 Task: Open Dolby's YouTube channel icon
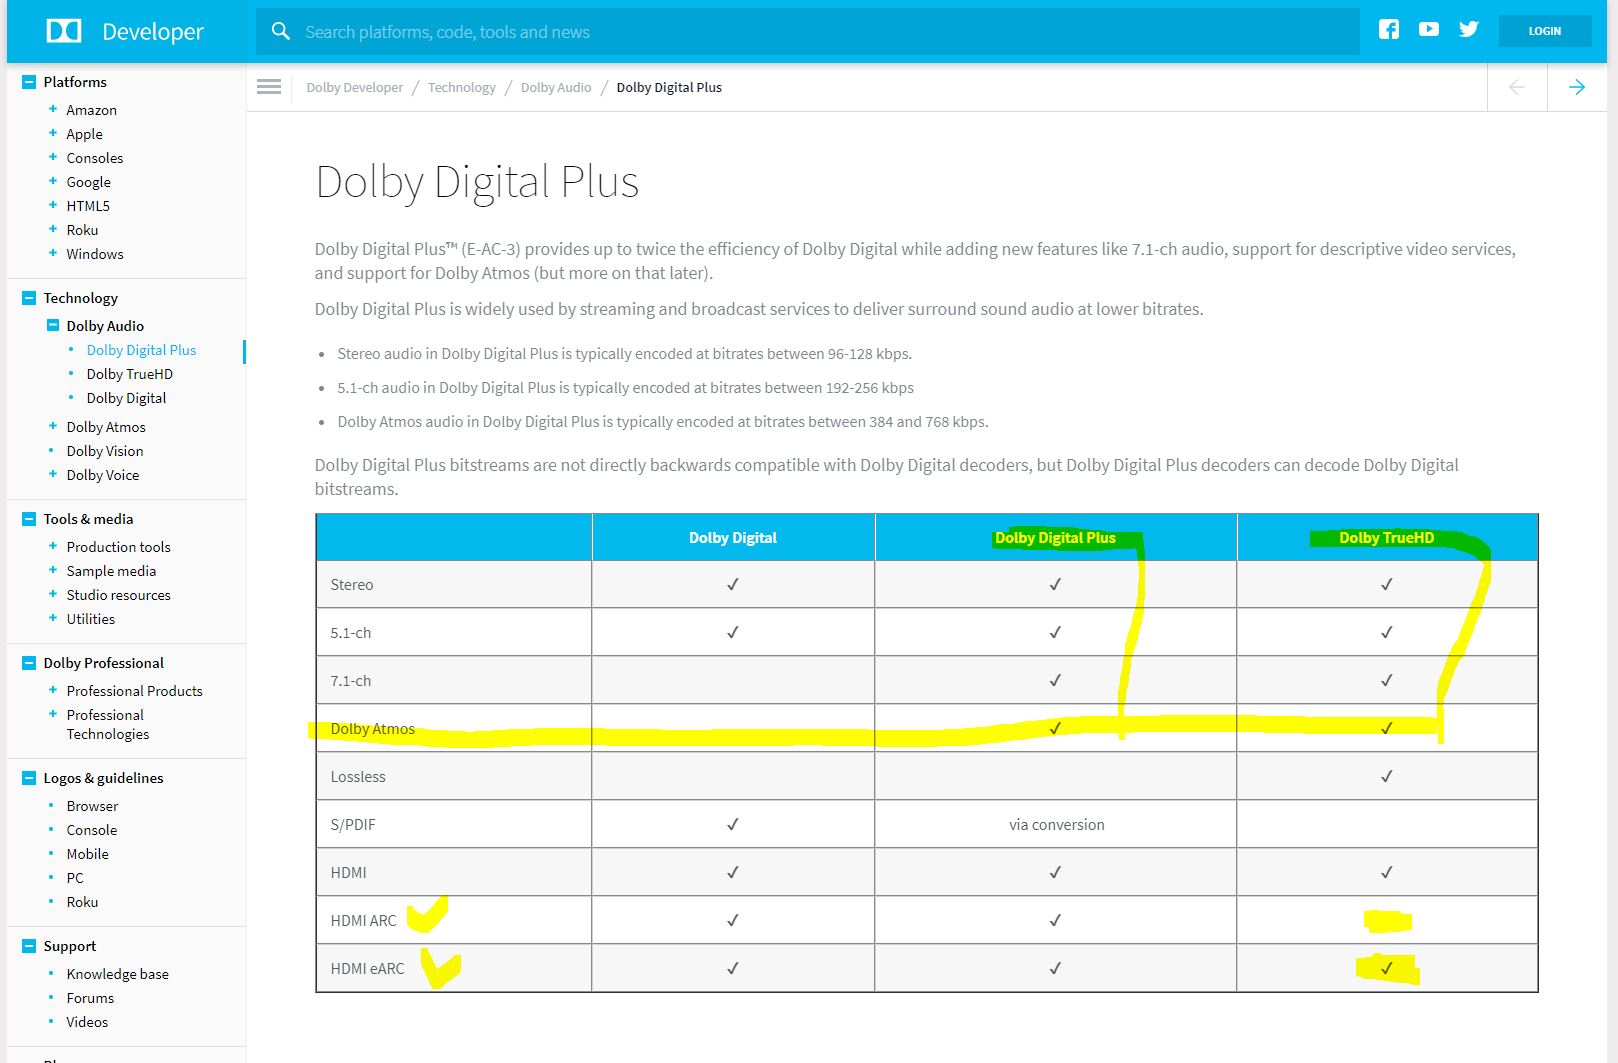[1429, 30]
